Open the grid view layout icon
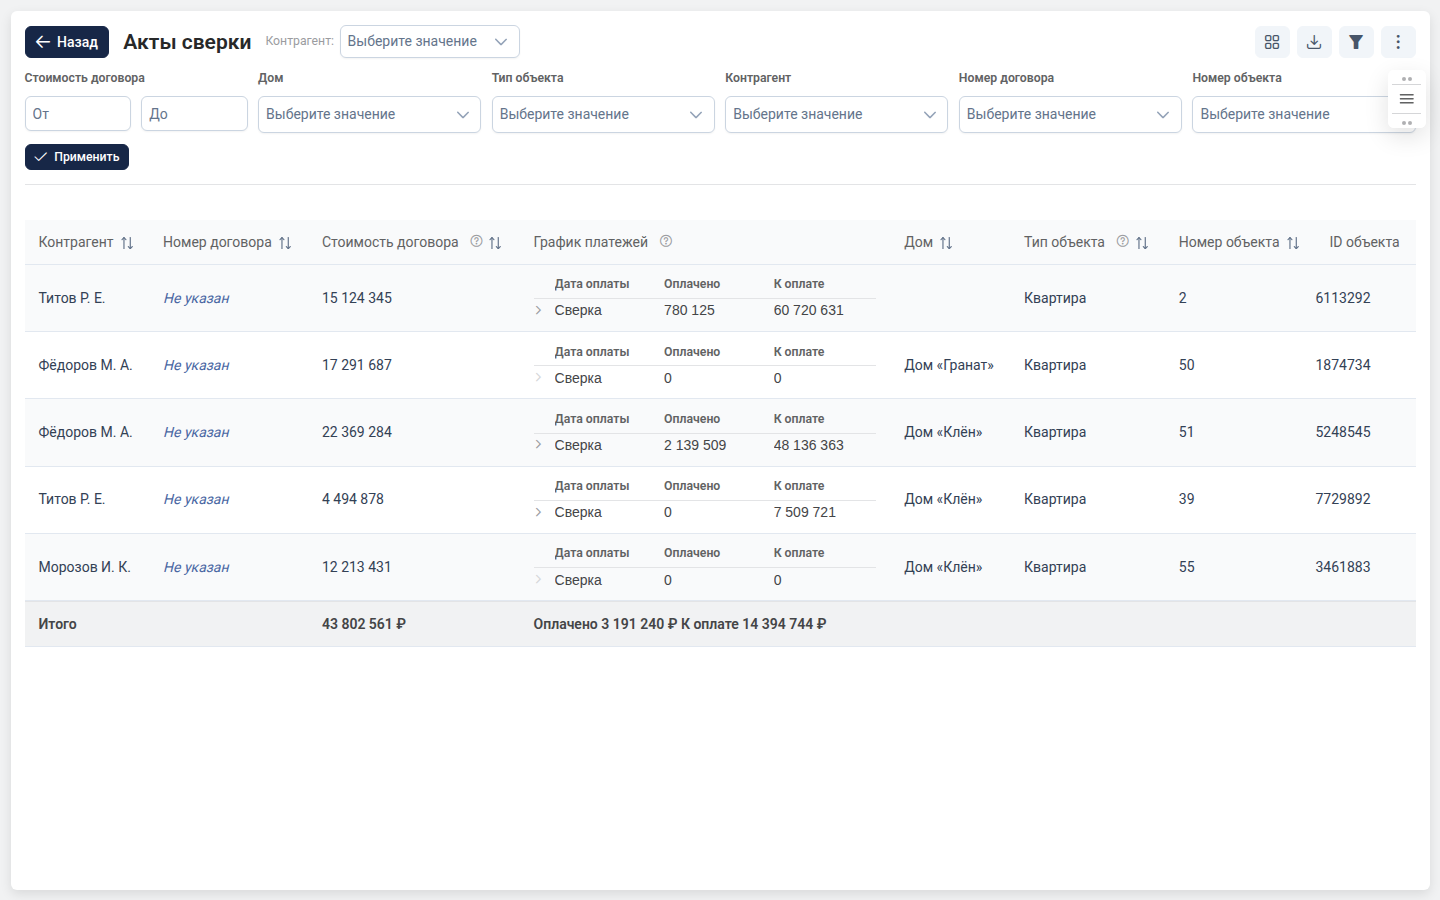The width and height of the screenshot is (1440, 900). click(x=1272, y=42)
